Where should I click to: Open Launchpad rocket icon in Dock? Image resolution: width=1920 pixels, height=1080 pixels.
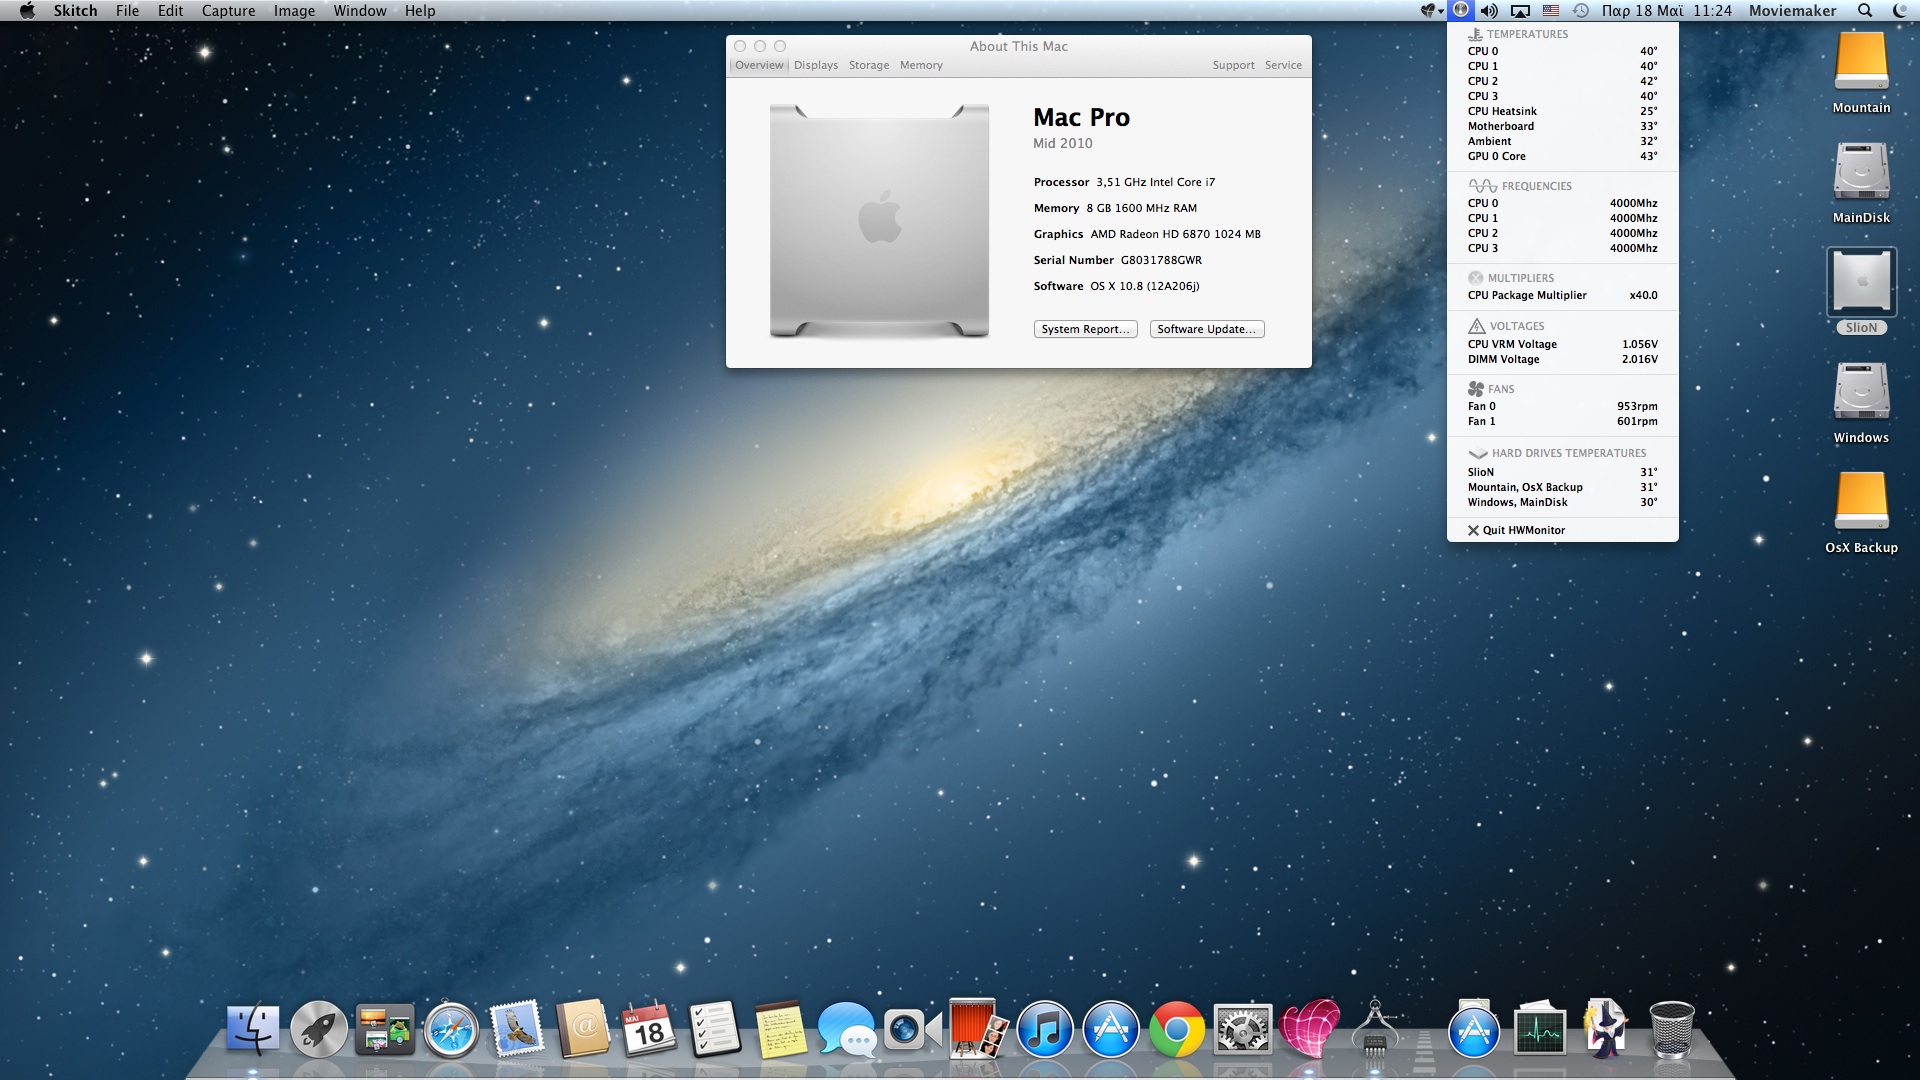pos(319,1029)
